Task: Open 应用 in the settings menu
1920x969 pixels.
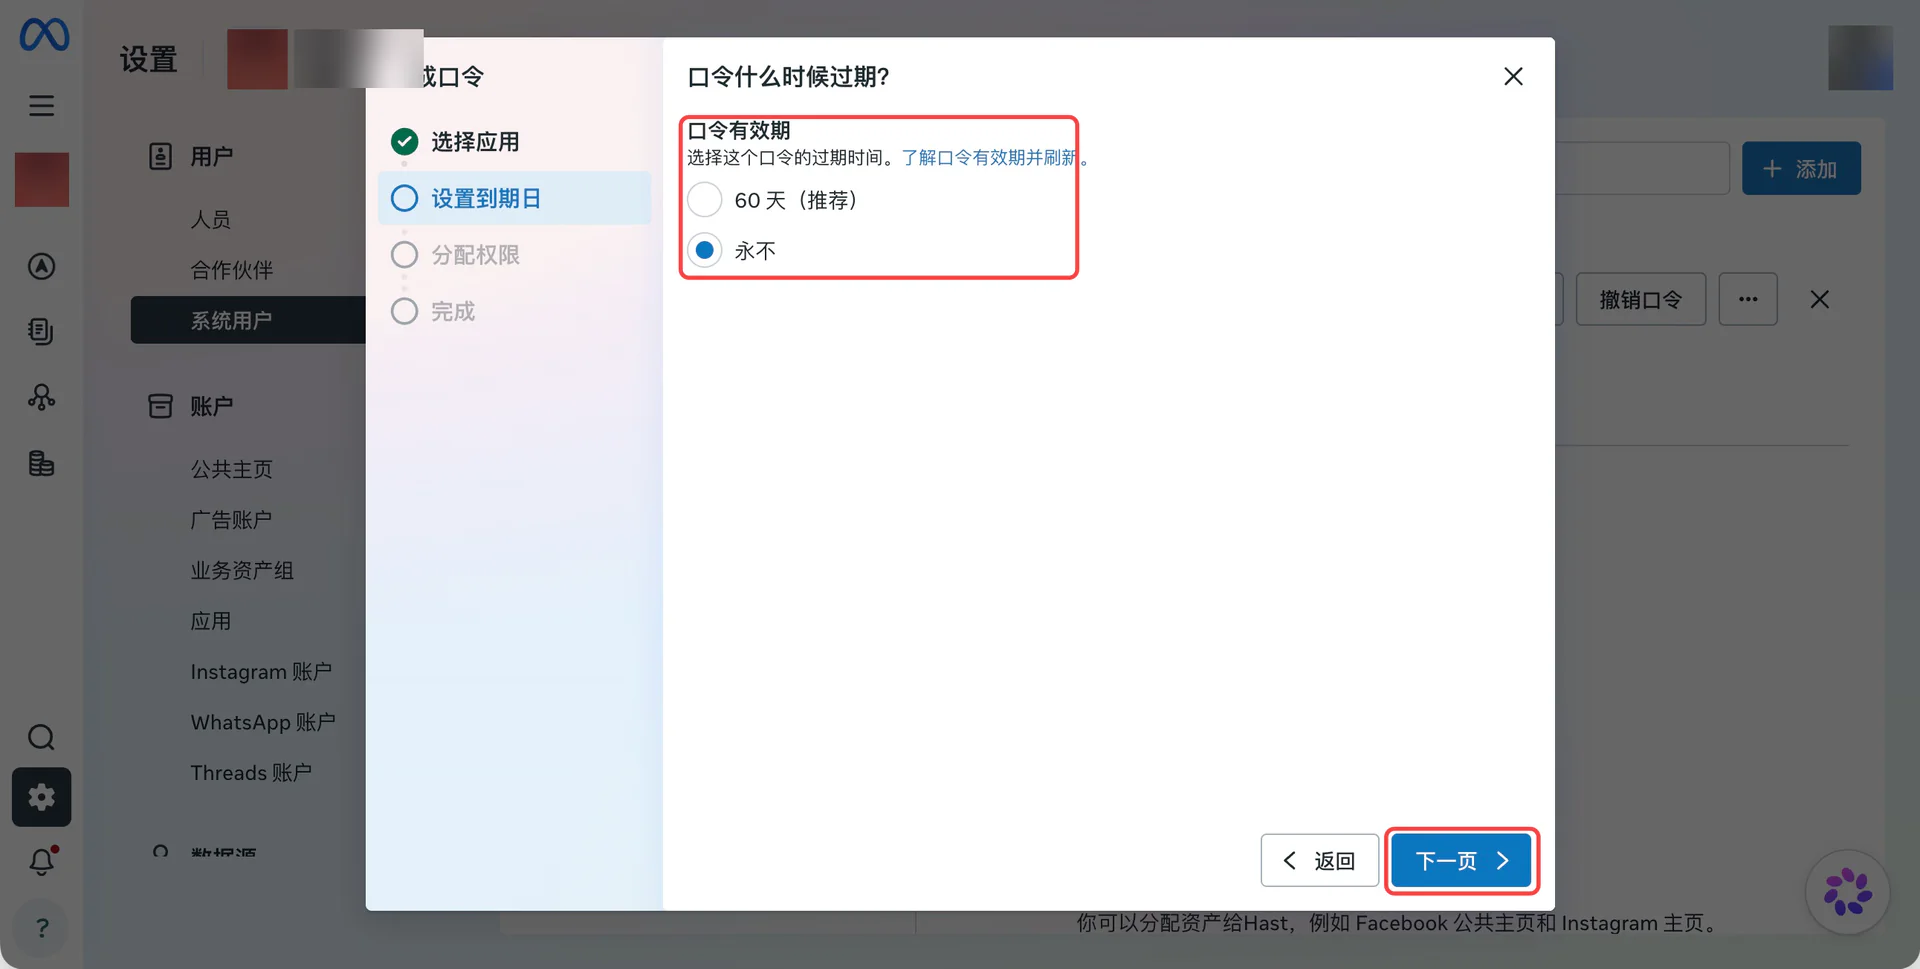Action: [211, 621]
